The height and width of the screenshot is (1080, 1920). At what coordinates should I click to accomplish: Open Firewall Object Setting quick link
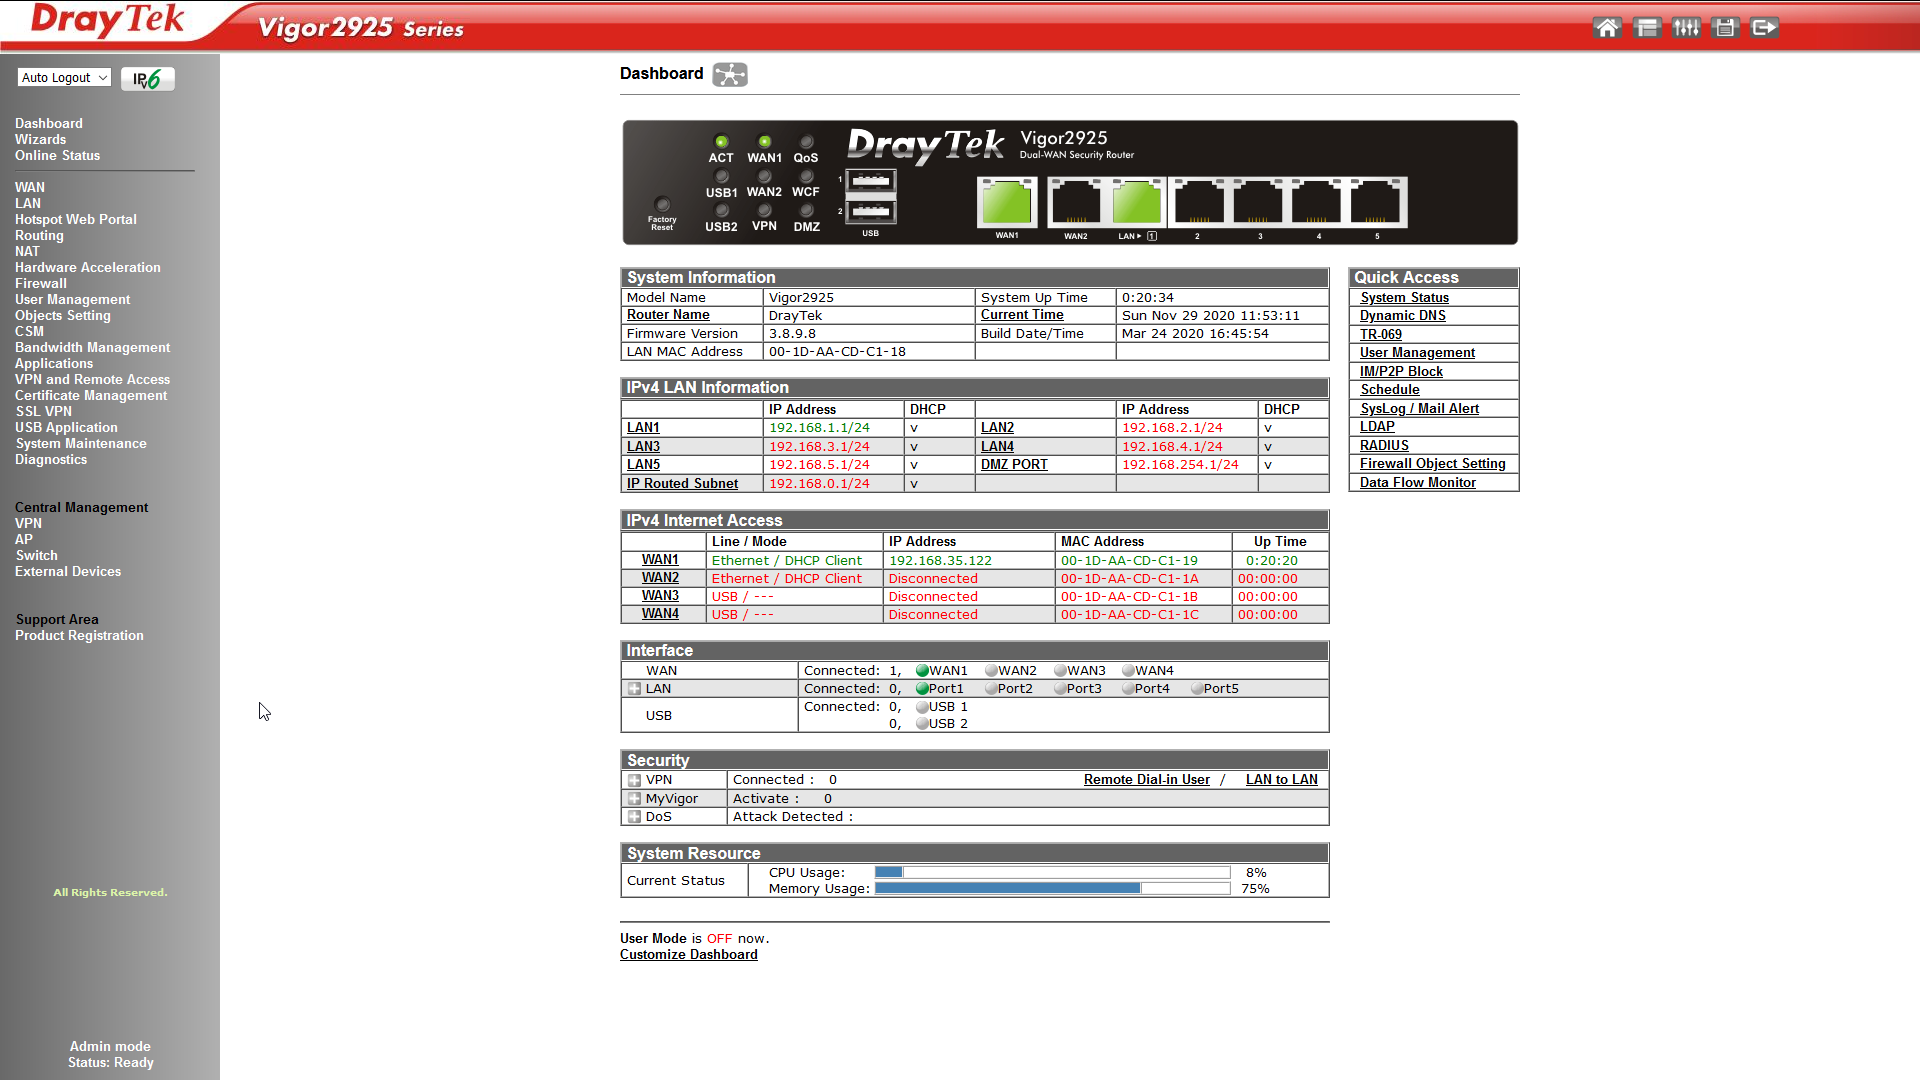point(1432,464)
